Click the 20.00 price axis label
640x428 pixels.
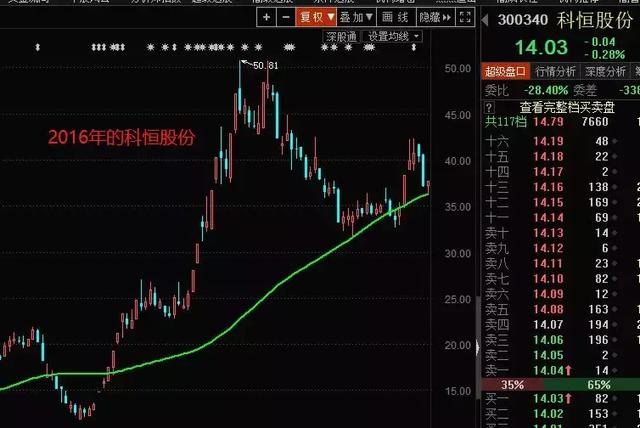(x=458, y=345)
